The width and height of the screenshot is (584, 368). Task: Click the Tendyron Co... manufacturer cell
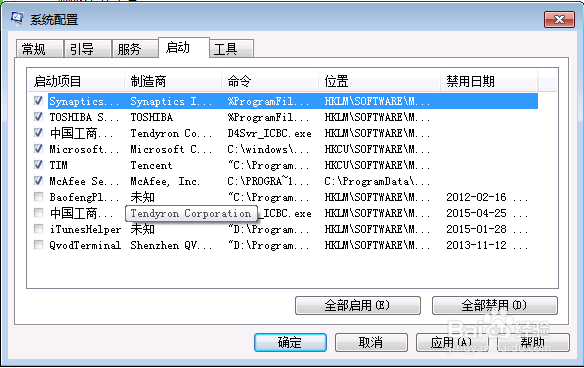171,133
